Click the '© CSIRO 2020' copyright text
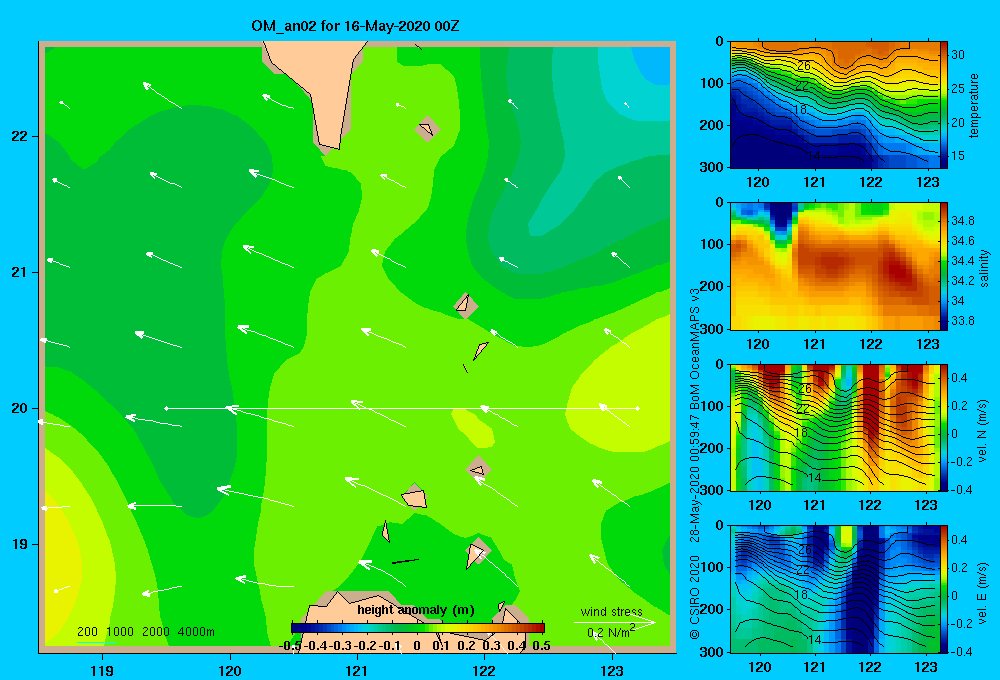This screenshot has height=680, width=1000. point(695,597)
